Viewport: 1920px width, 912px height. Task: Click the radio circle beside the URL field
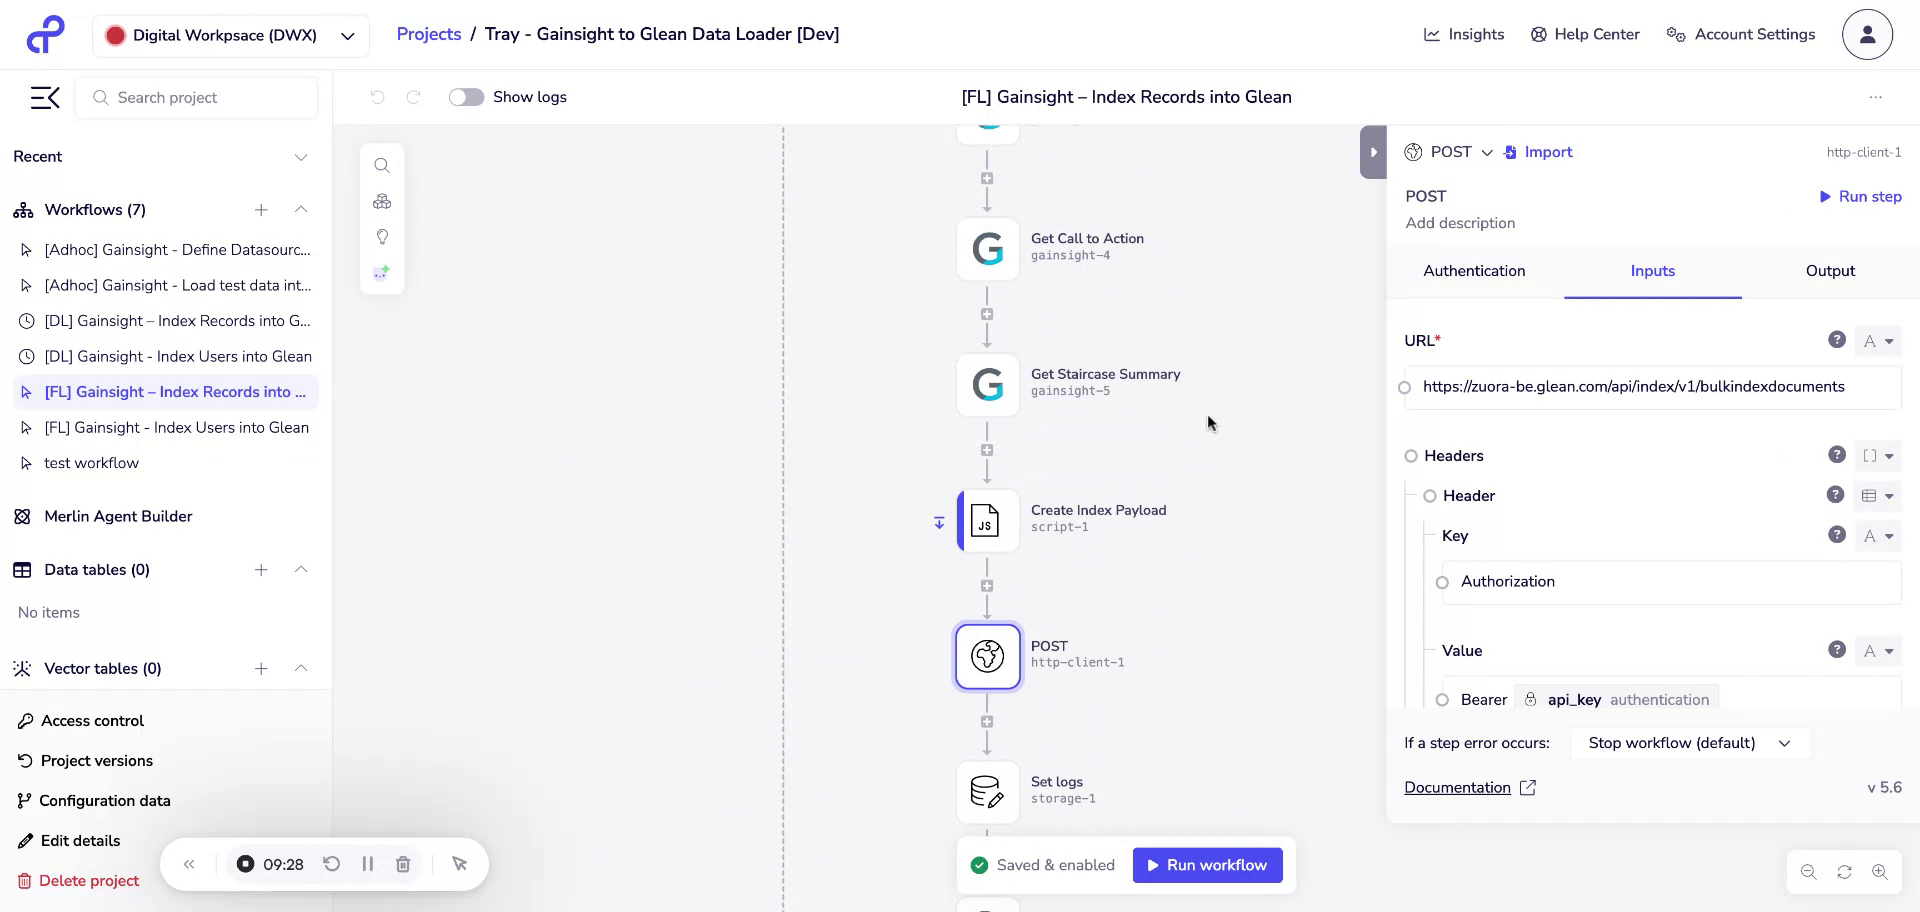(x=1405, y=388)
